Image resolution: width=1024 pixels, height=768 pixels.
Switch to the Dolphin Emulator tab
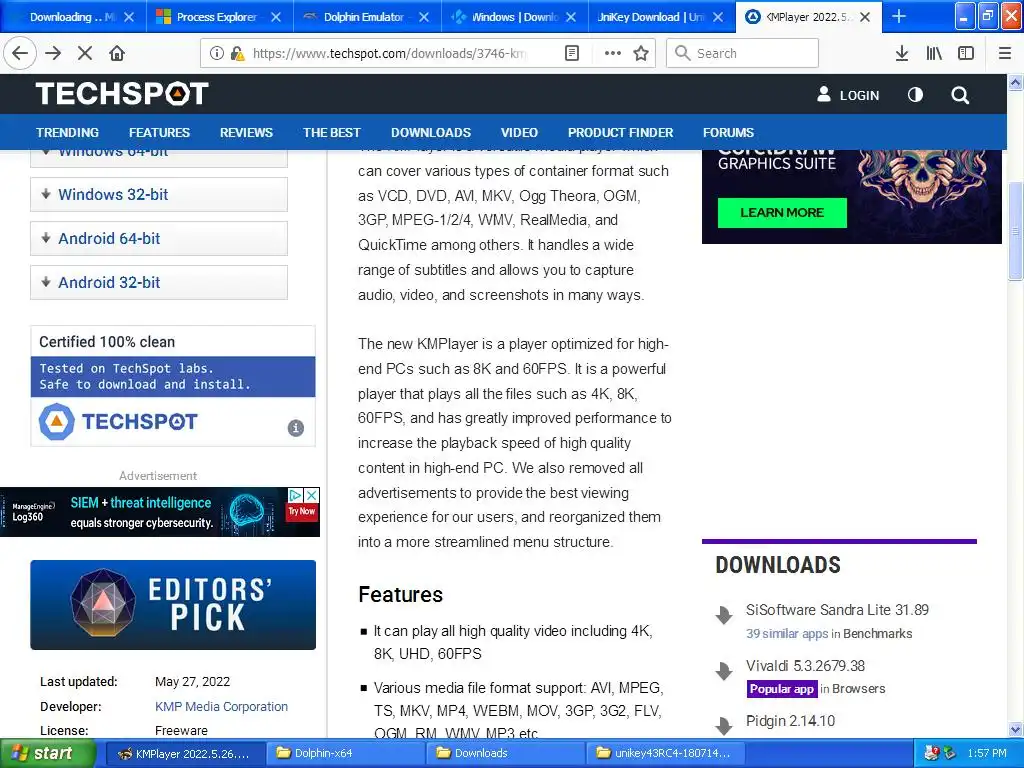tap(367, 17)
